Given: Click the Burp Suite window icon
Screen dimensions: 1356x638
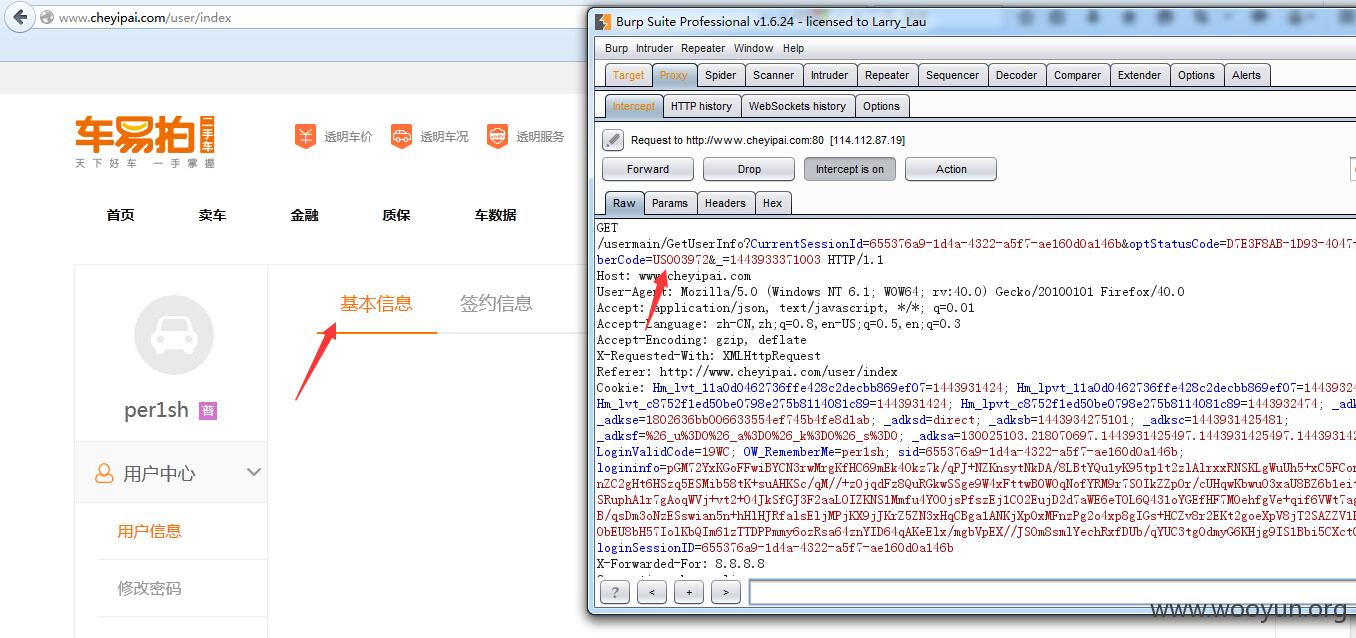Looking at the screenshot, I should tap(602, 22).
